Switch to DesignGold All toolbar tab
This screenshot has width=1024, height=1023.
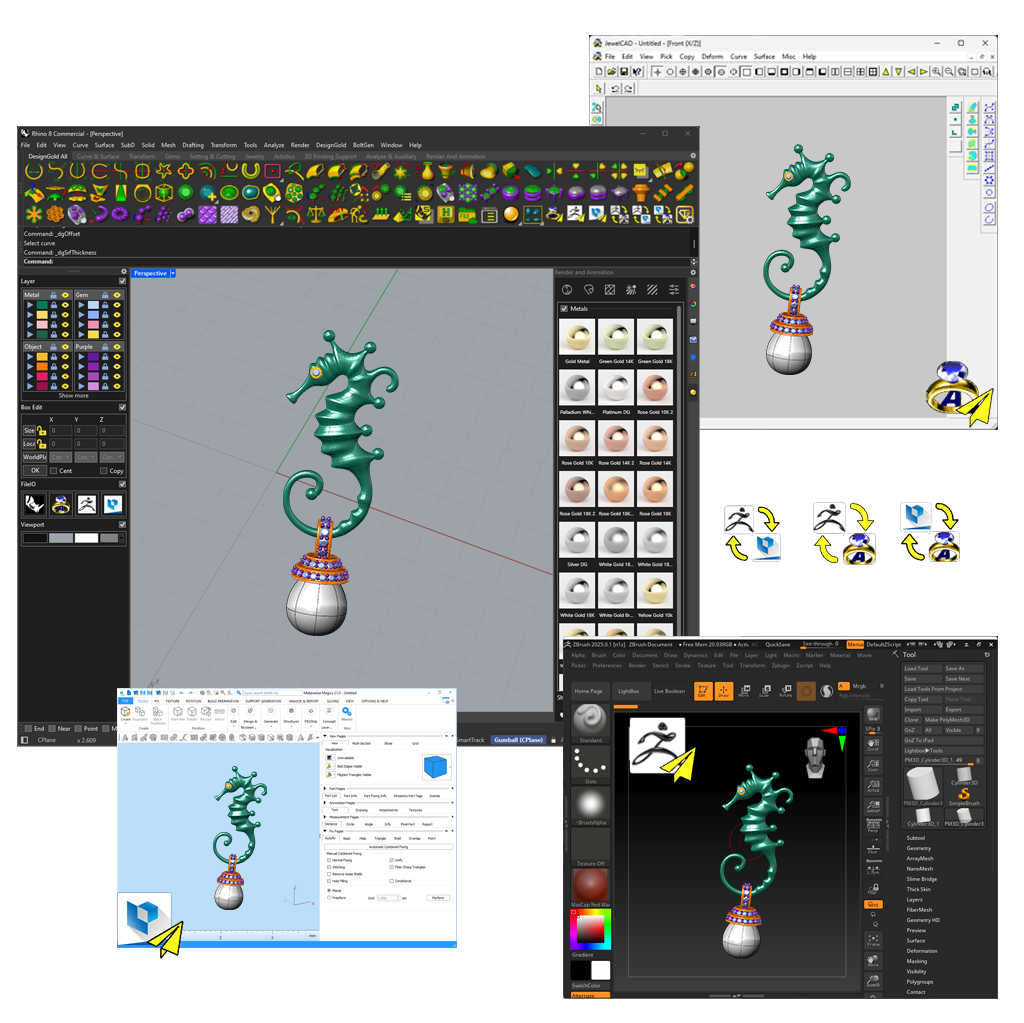48,156
